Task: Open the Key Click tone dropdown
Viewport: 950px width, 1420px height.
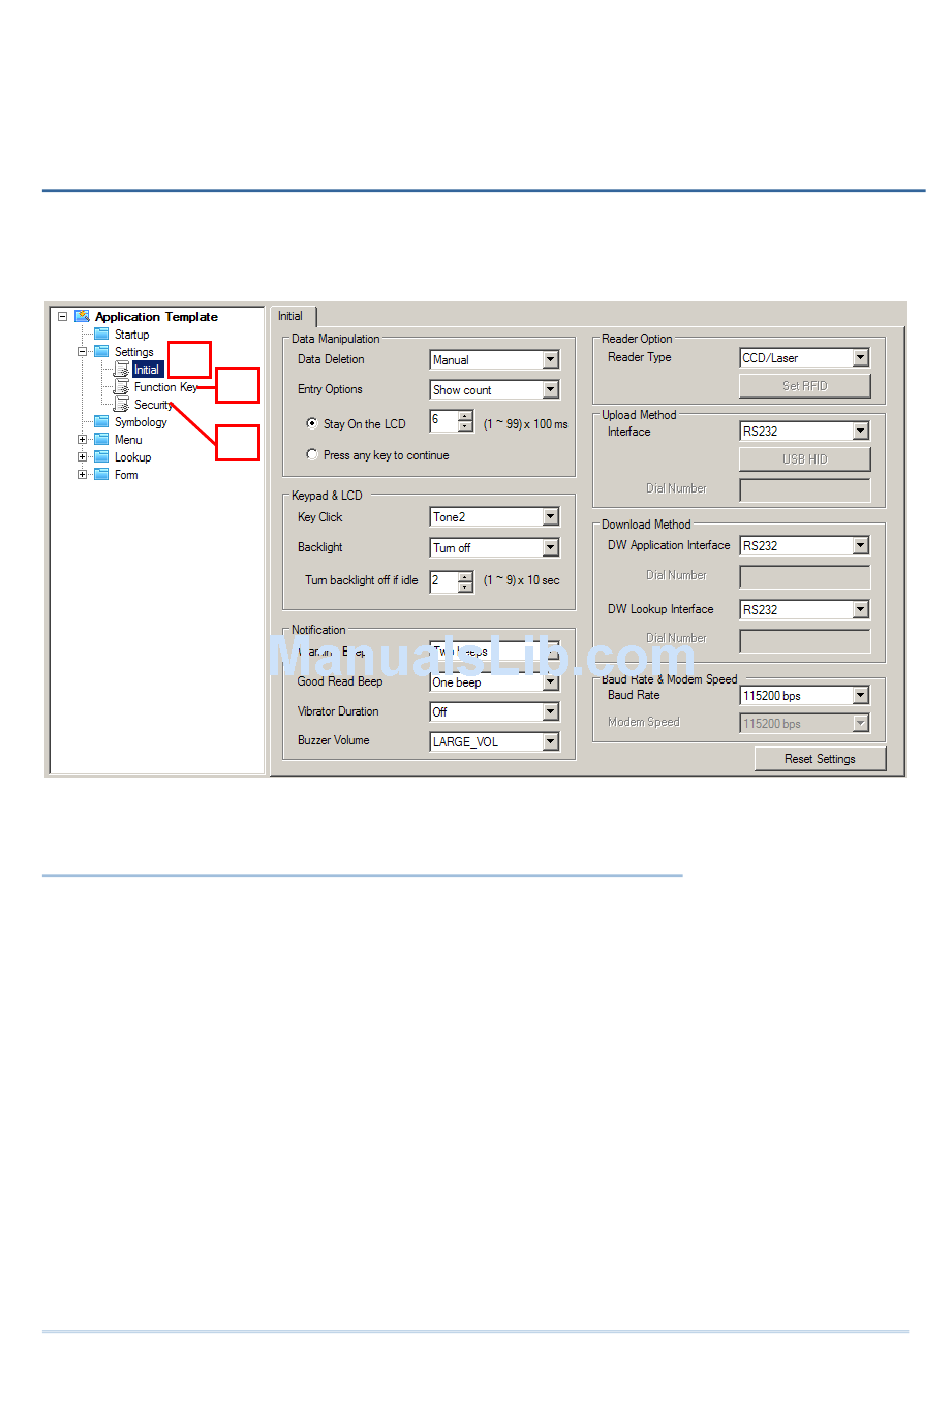Action: [551, 516]
